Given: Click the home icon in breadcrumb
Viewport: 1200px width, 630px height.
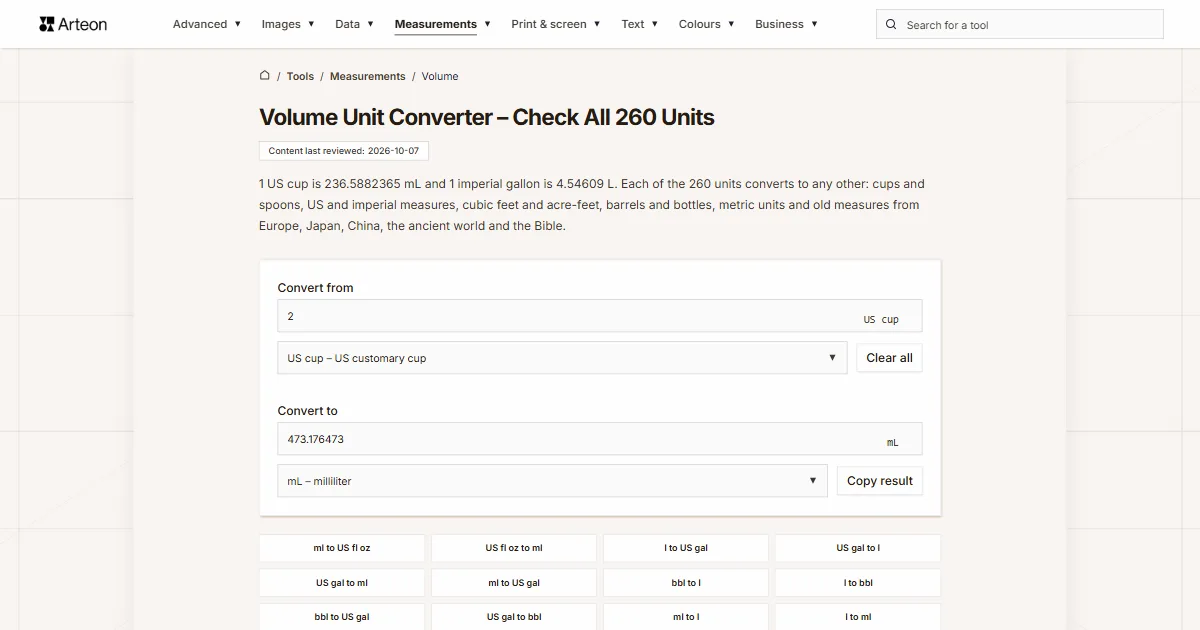Looking at the screenshot, I should 265,75.
